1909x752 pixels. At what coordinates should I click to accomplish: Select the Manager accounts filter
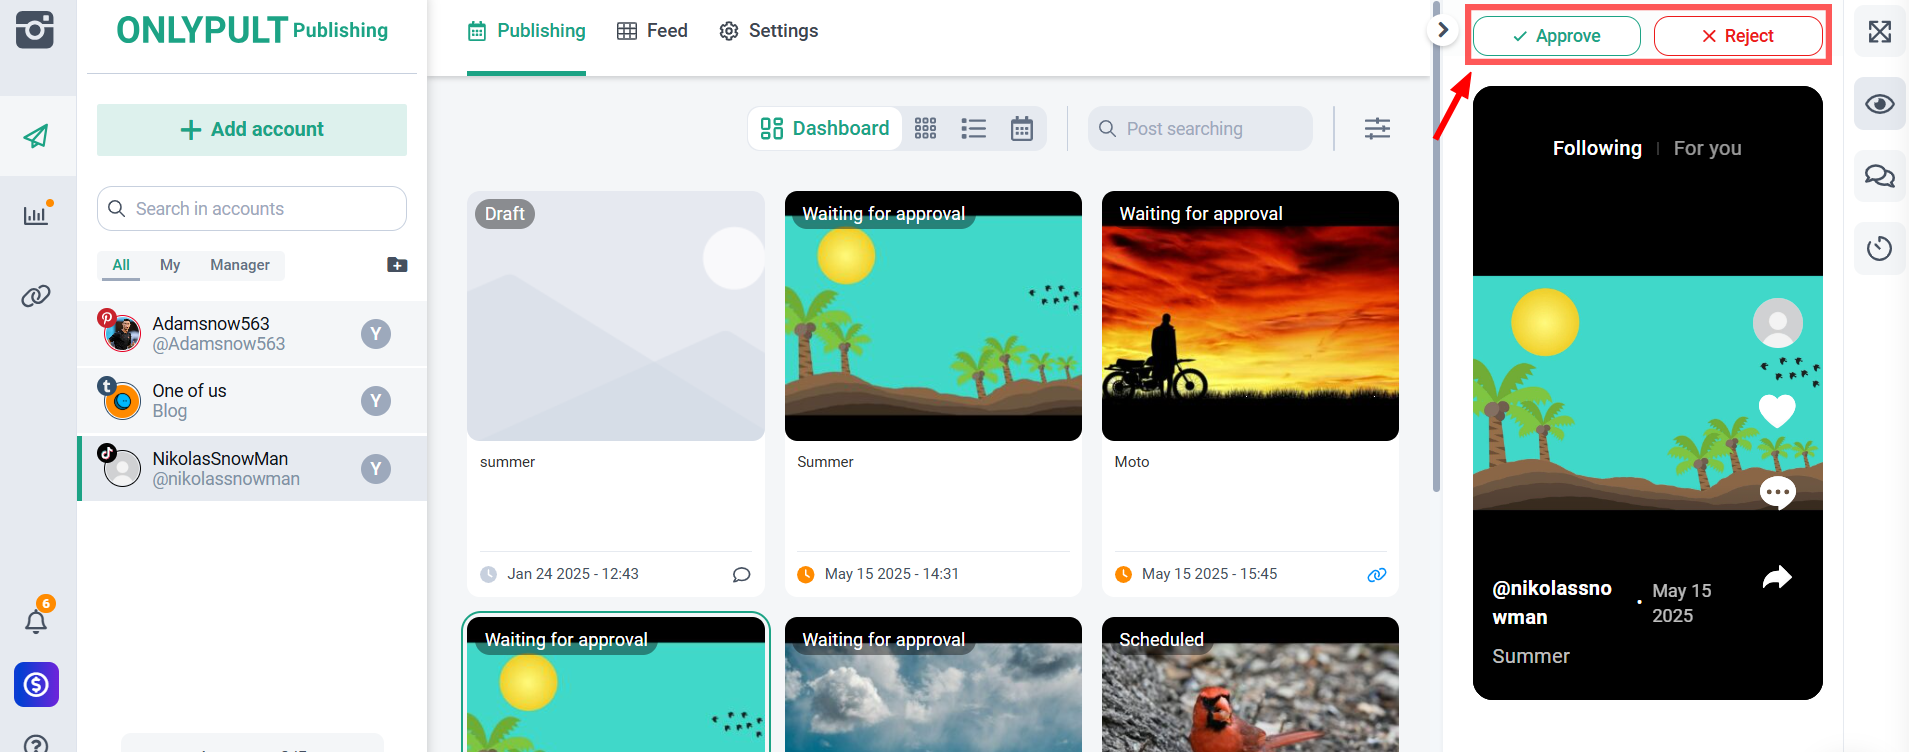coord(240,265)
